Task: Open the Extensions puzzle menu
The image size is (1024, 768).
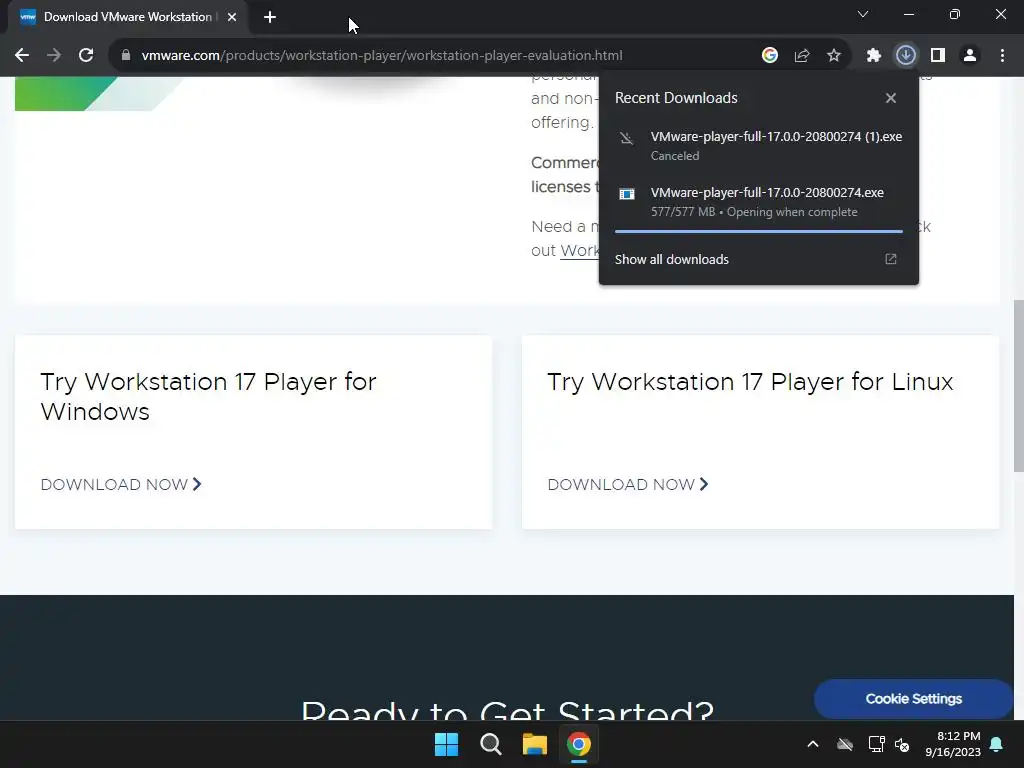Action: pyautogui.click(x=874, y=56)
